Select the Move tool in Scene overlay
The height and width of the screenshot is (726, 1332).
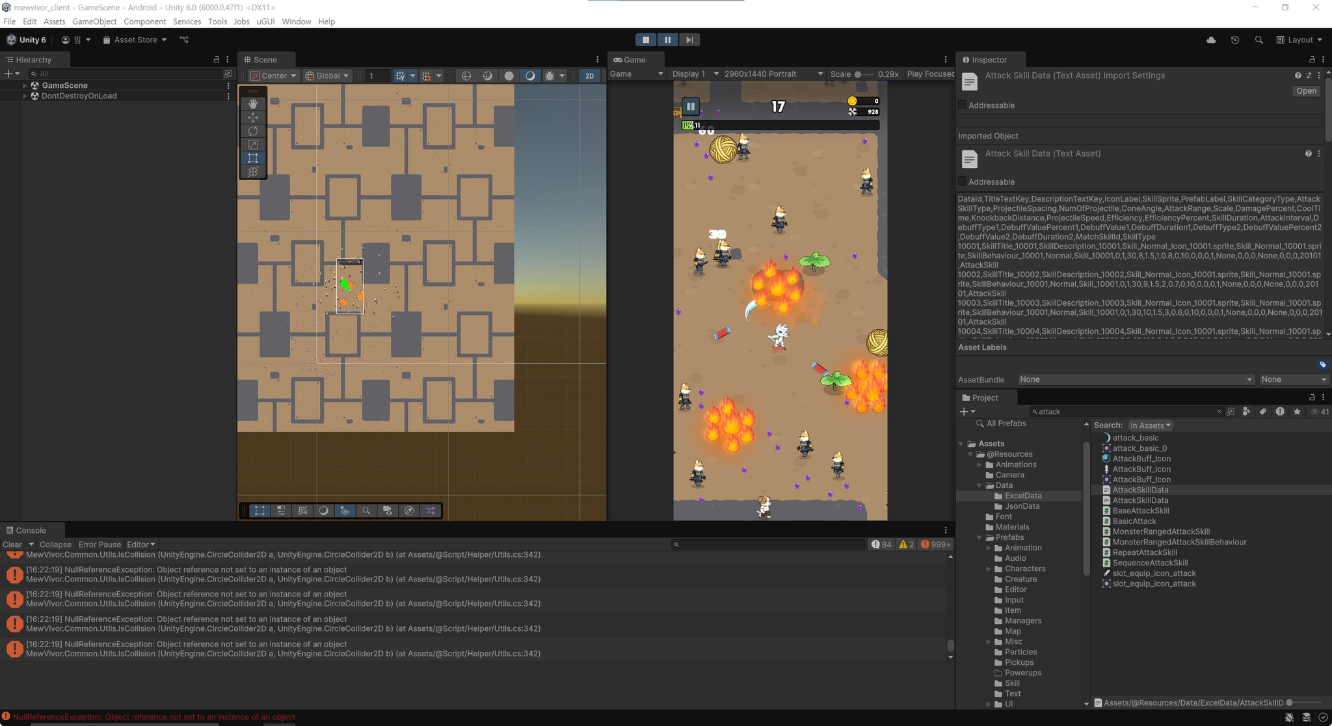(x=253, y=117)
